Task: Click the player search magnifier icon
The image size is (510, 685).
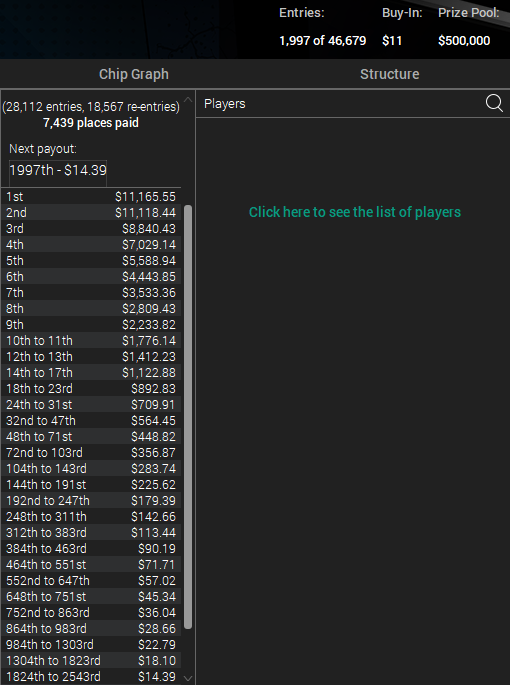Action: pyautogui.click(x=494, y=104)
